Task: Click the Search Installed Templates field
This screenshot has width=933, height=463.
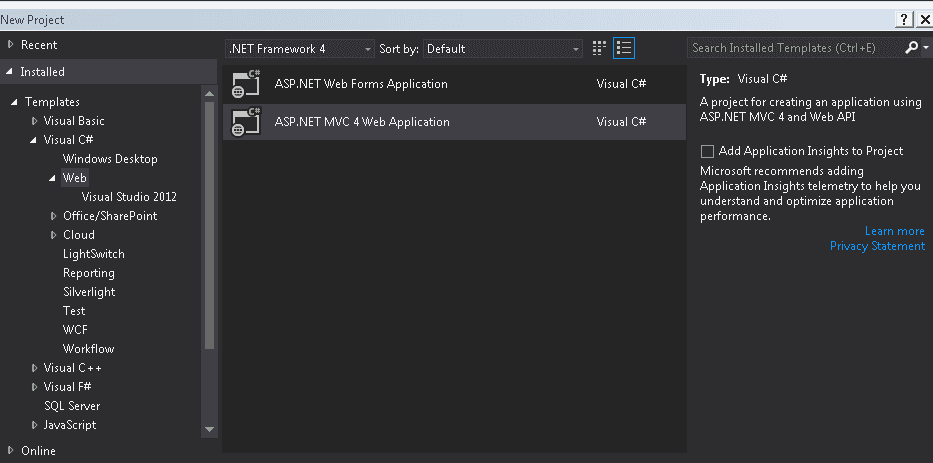Action: click(x=794, y=48)
